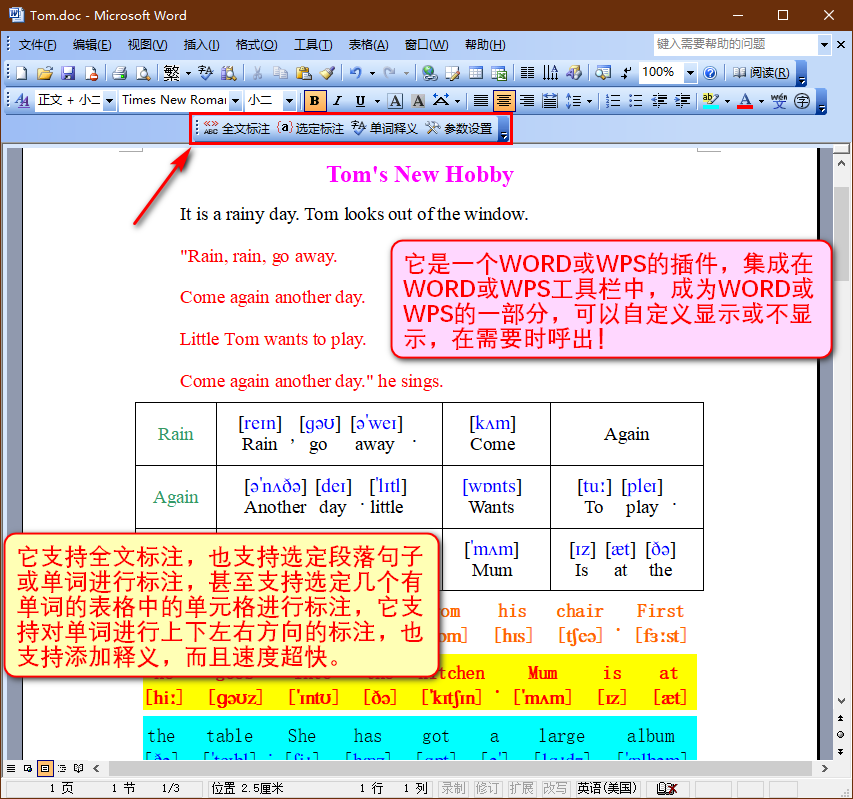The height and width of the screenshot is (799, 853).
Task: Insert a hyperlink with the globe icon
Action: [430, 73]
